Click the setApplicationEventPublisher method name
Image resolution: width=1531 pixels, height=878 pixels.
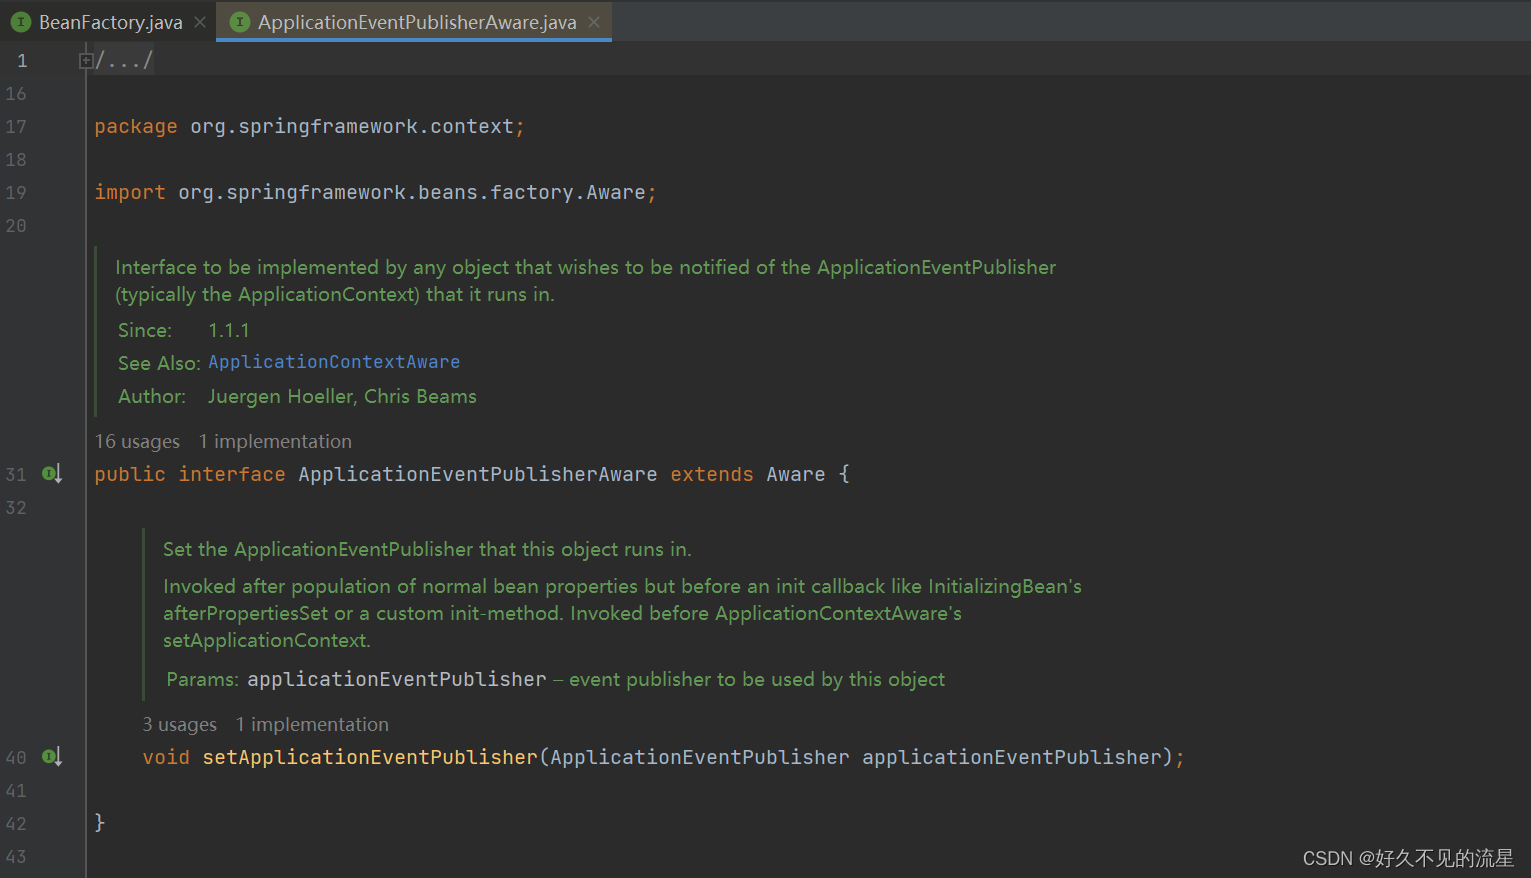pyautogui.click(x=370, y=757)
